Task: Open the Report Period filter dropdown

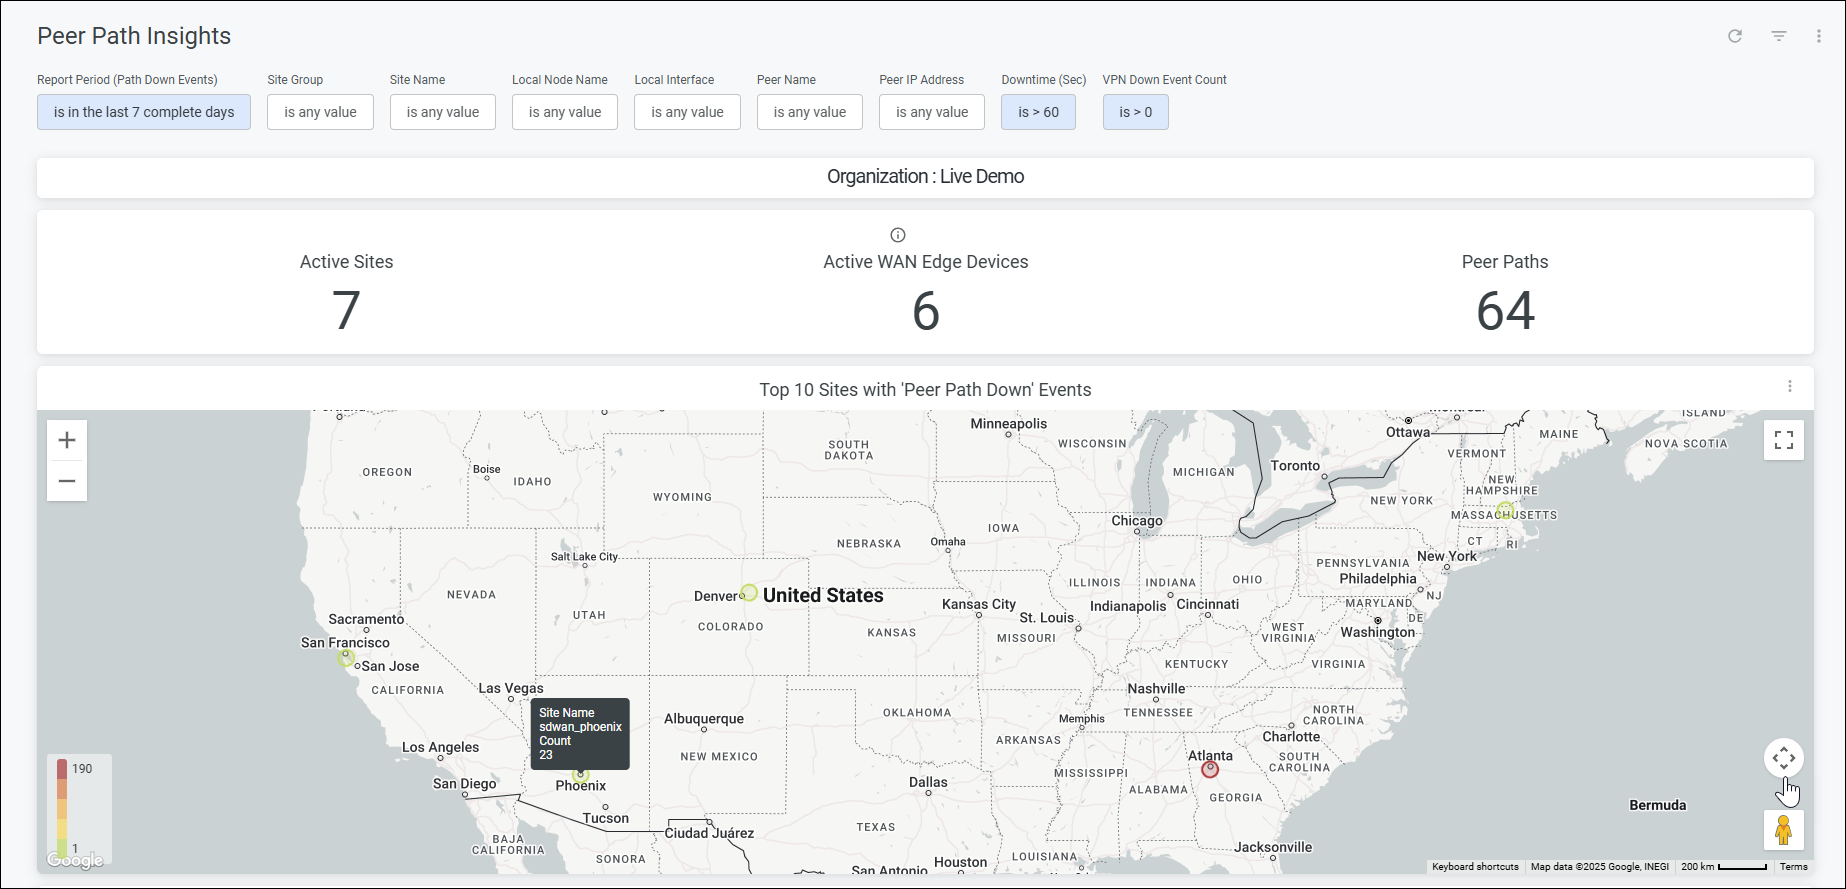Action: [x=144, y=112]
